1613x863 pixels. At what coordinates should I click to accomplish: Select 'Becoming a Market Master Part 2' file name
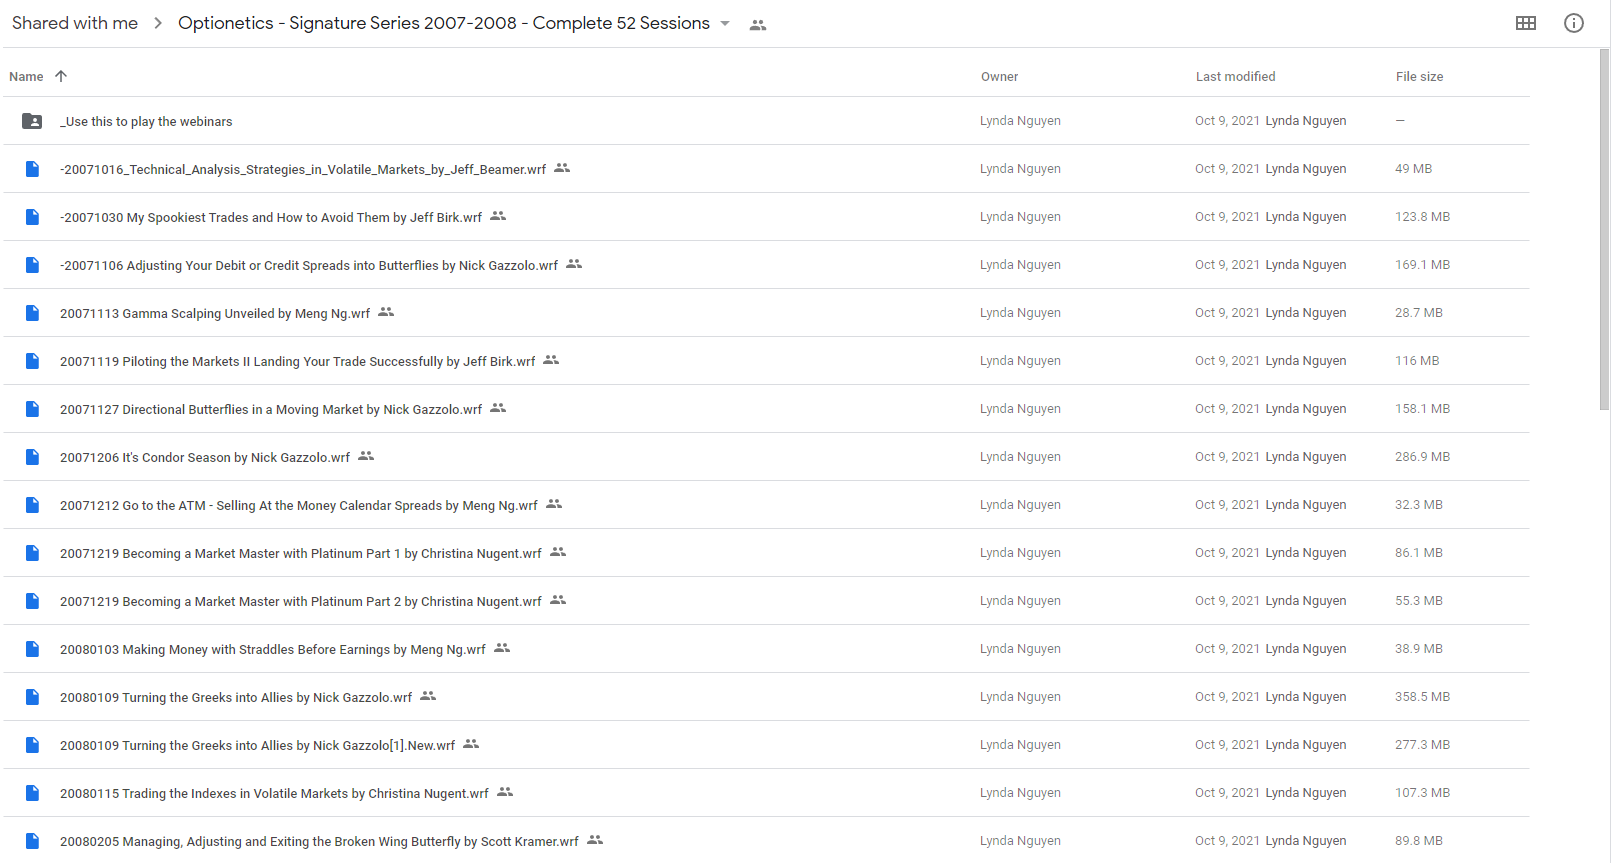(301, 602)
